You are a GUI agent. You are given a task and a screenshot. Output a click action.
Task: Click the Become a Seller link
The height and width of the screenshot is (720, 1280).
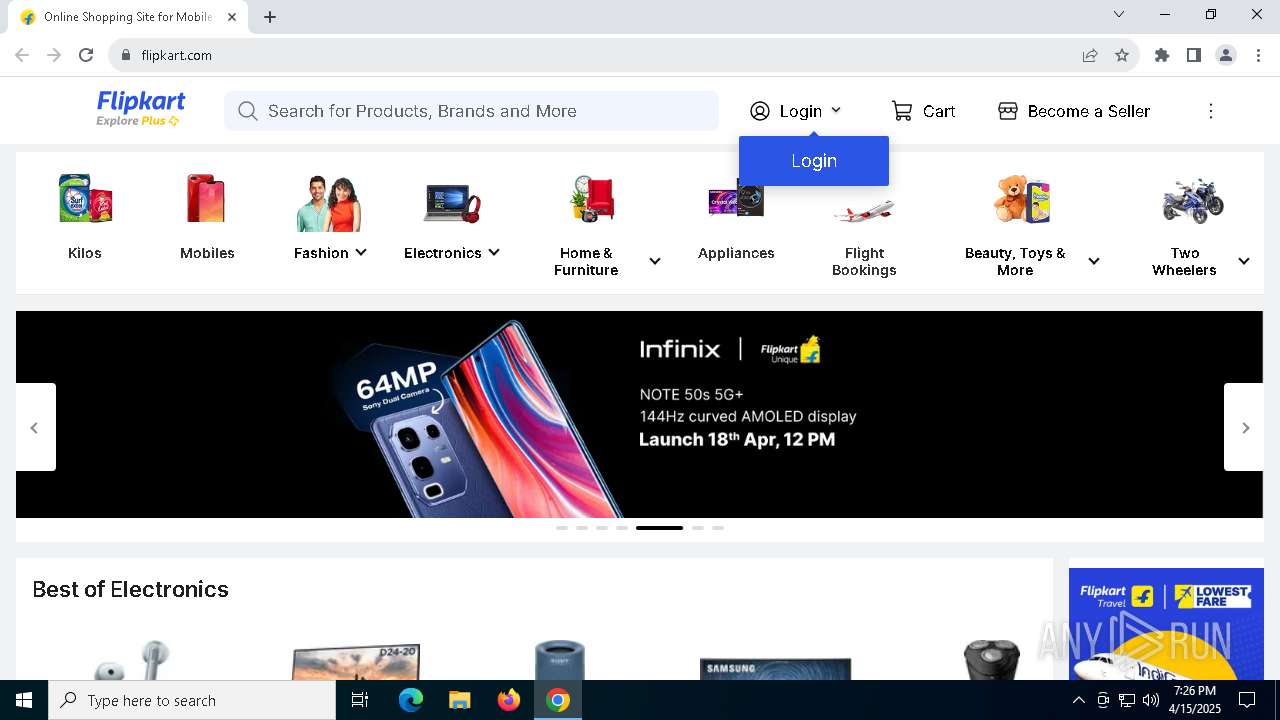[x=1089, y=111]
